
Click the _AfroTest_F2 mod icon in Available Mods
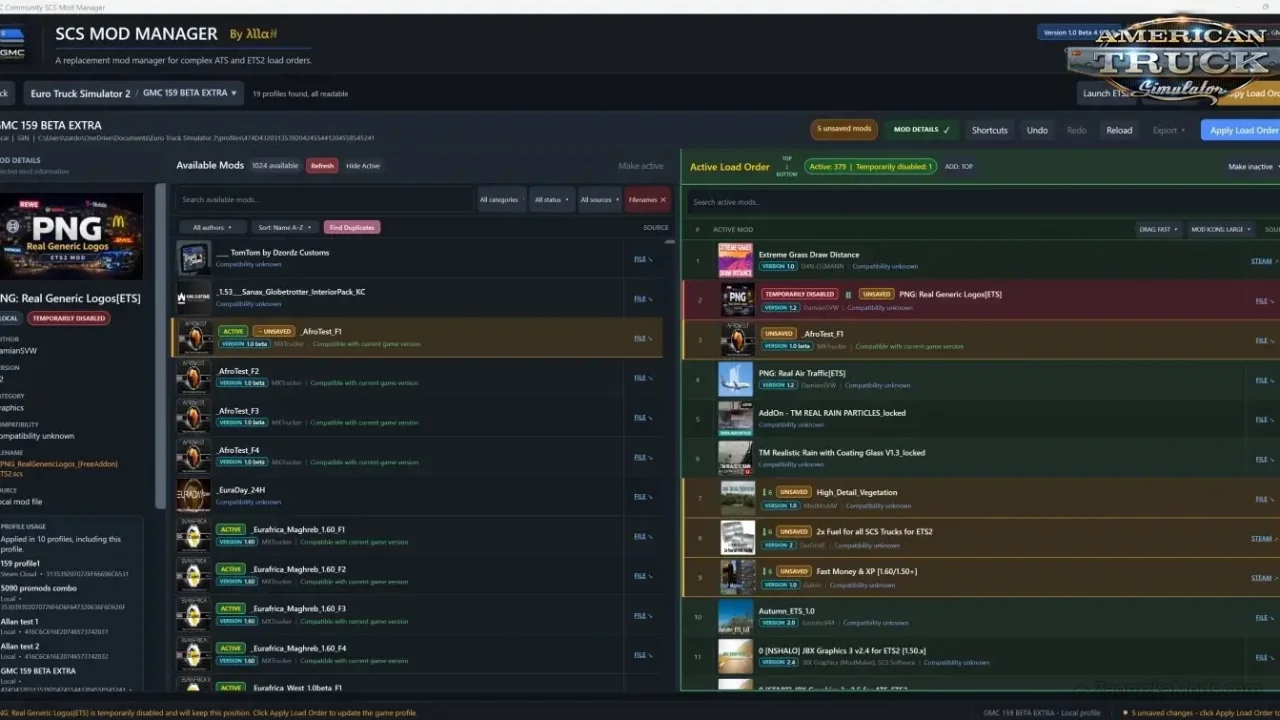point(194,377)
